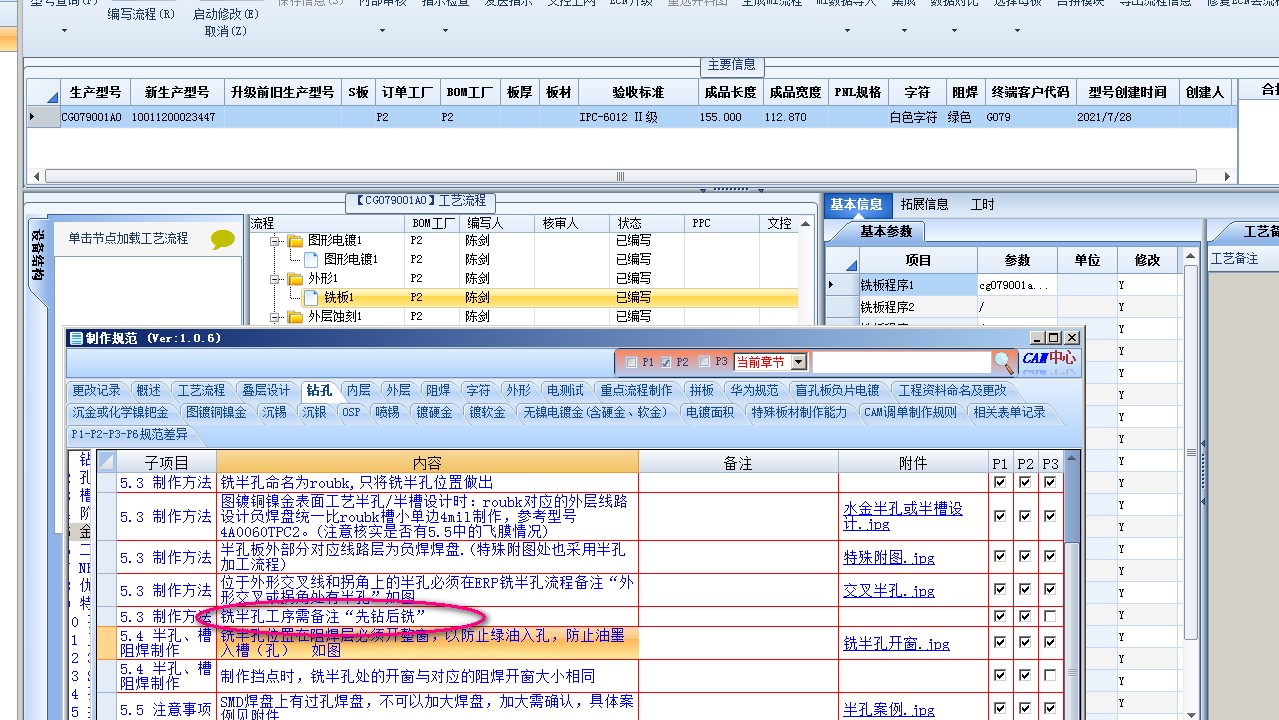
Task: Select the 图形电镀1 folder node
Action: point(324,240)
